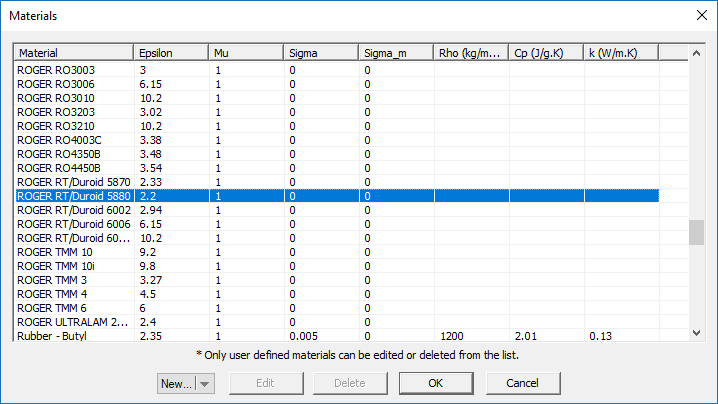Select highlighted ROGER RT/Duroid 5880 row
718x404 pixels.
click(x=337, y=196)
